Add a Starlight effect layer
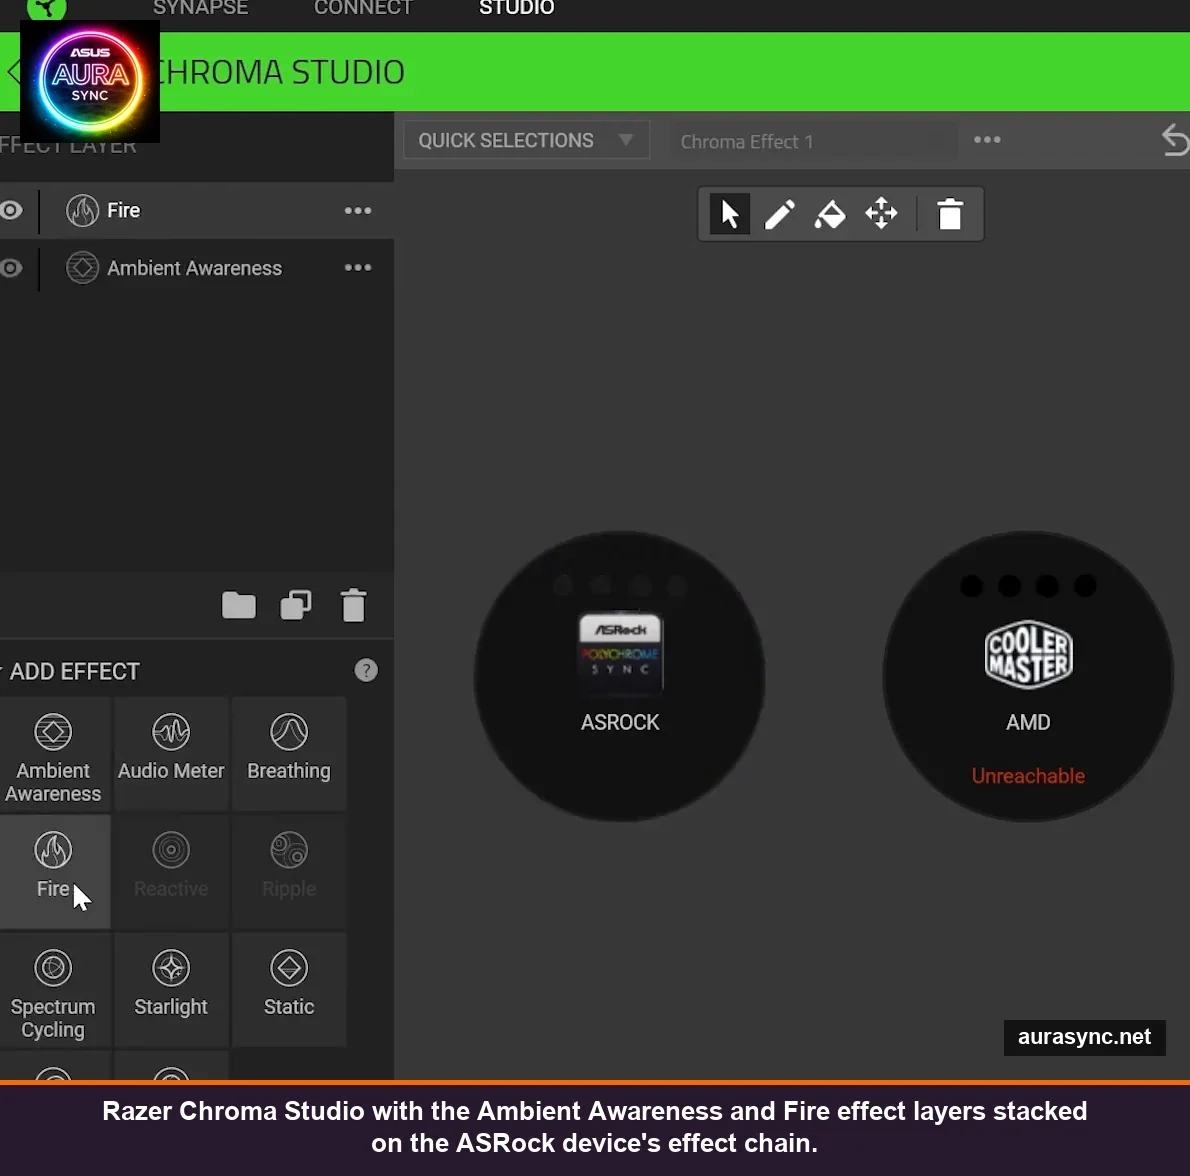Screen dimensions: 1190x1176 click(x=170, y=988)
